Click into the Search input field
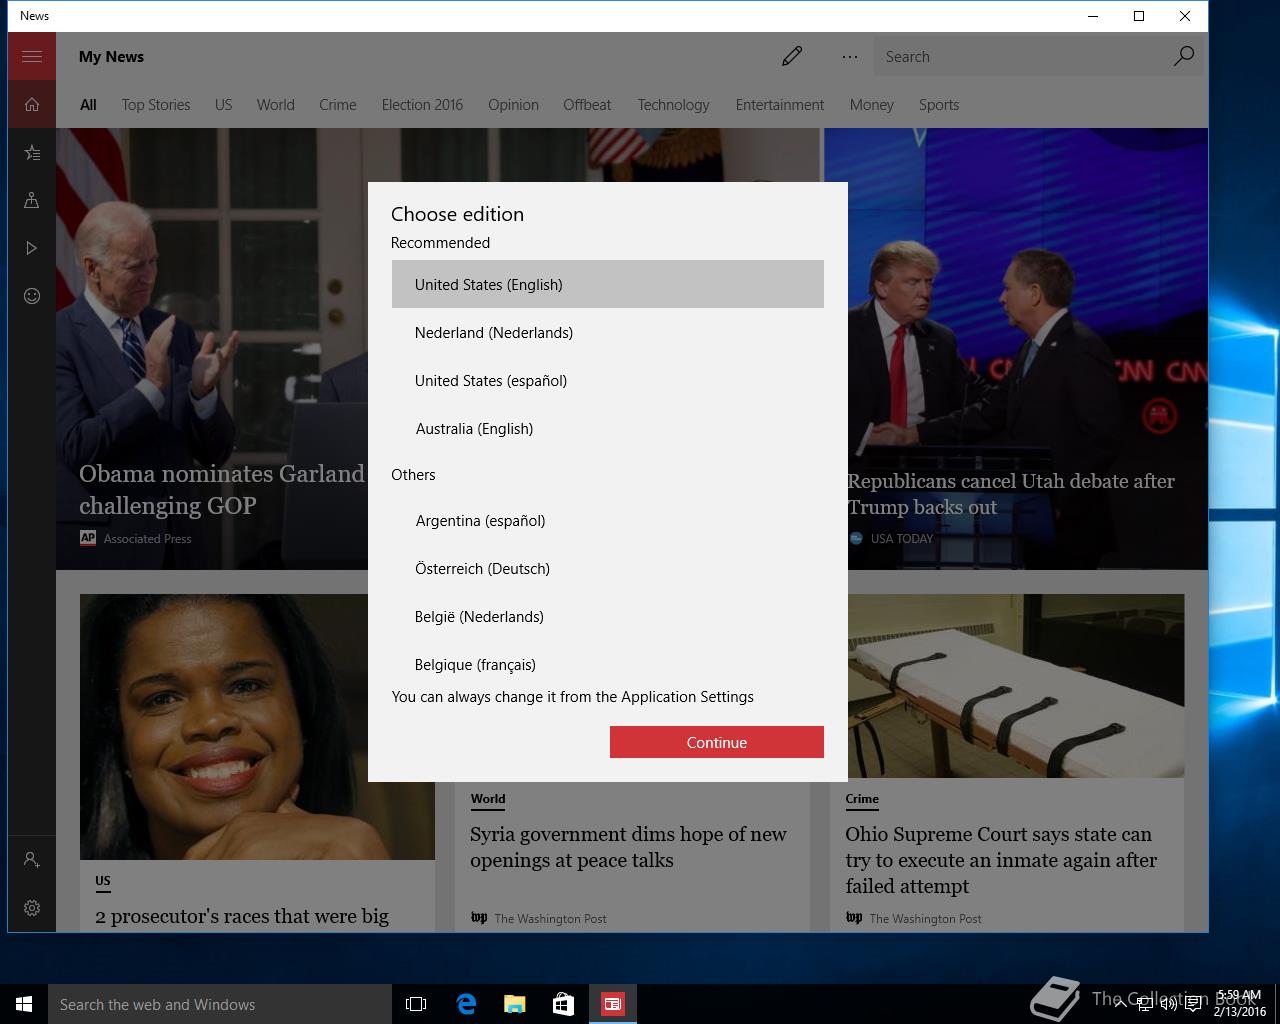 [x=1020, y=56]
